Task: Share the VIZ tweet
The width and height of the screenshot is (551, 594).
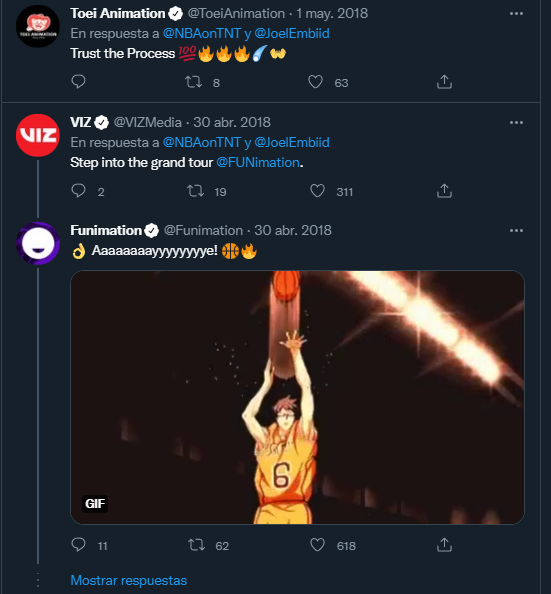Action: (444, 191)
